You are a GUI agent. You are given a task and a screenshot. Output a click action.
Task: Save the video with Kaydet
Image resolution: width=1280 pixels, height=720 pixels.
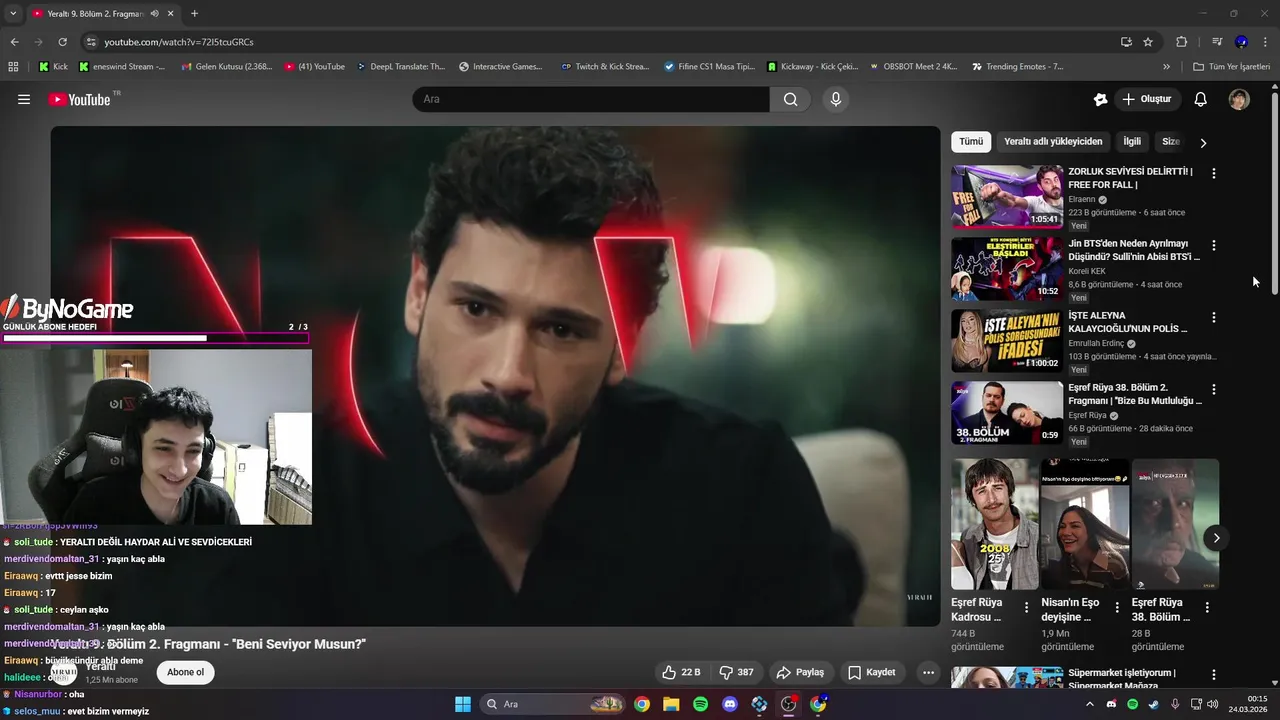(871, 672)
